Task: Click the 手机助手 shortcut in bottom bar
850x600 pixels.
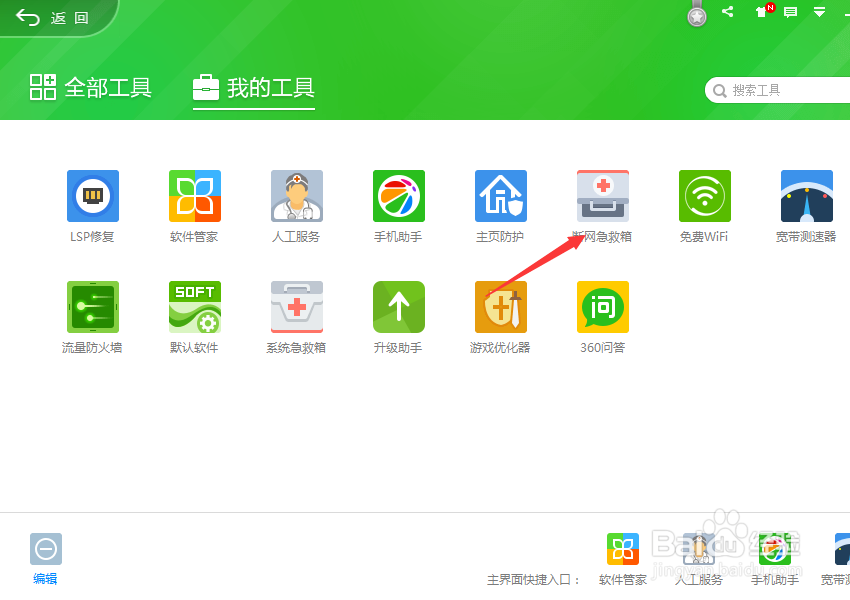Action: [x=774, y=549]
